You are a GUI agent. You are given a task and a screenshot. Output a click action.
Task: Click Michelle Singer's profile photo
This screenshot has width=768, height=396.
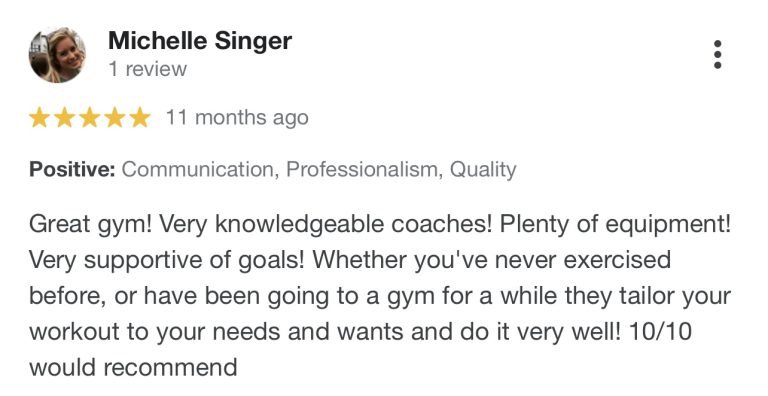pos(57,55)
